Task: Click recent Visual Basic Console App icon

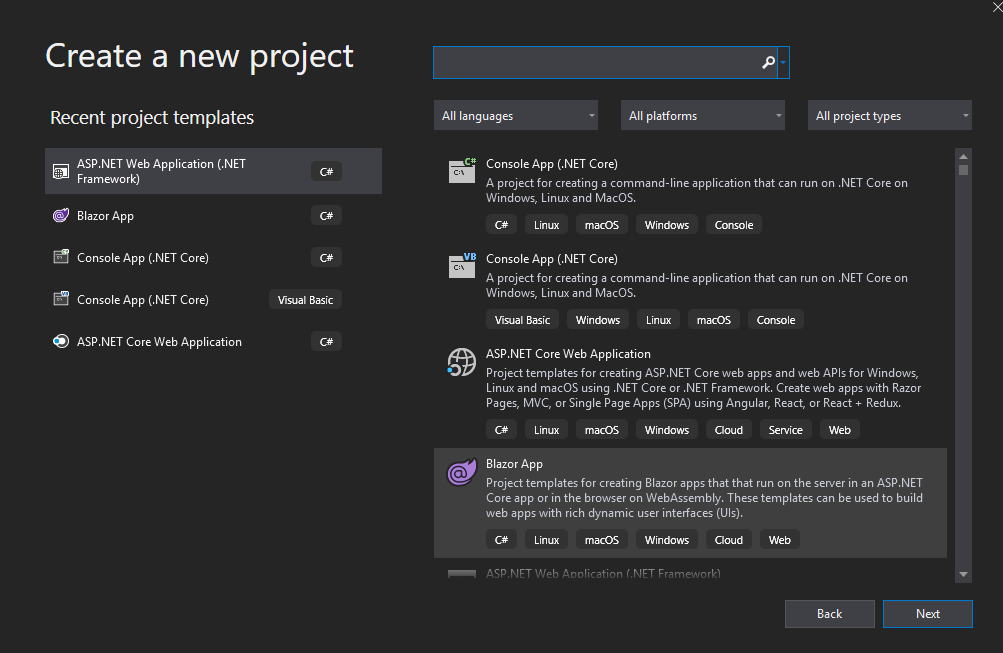Action: (x=60, y=300)
